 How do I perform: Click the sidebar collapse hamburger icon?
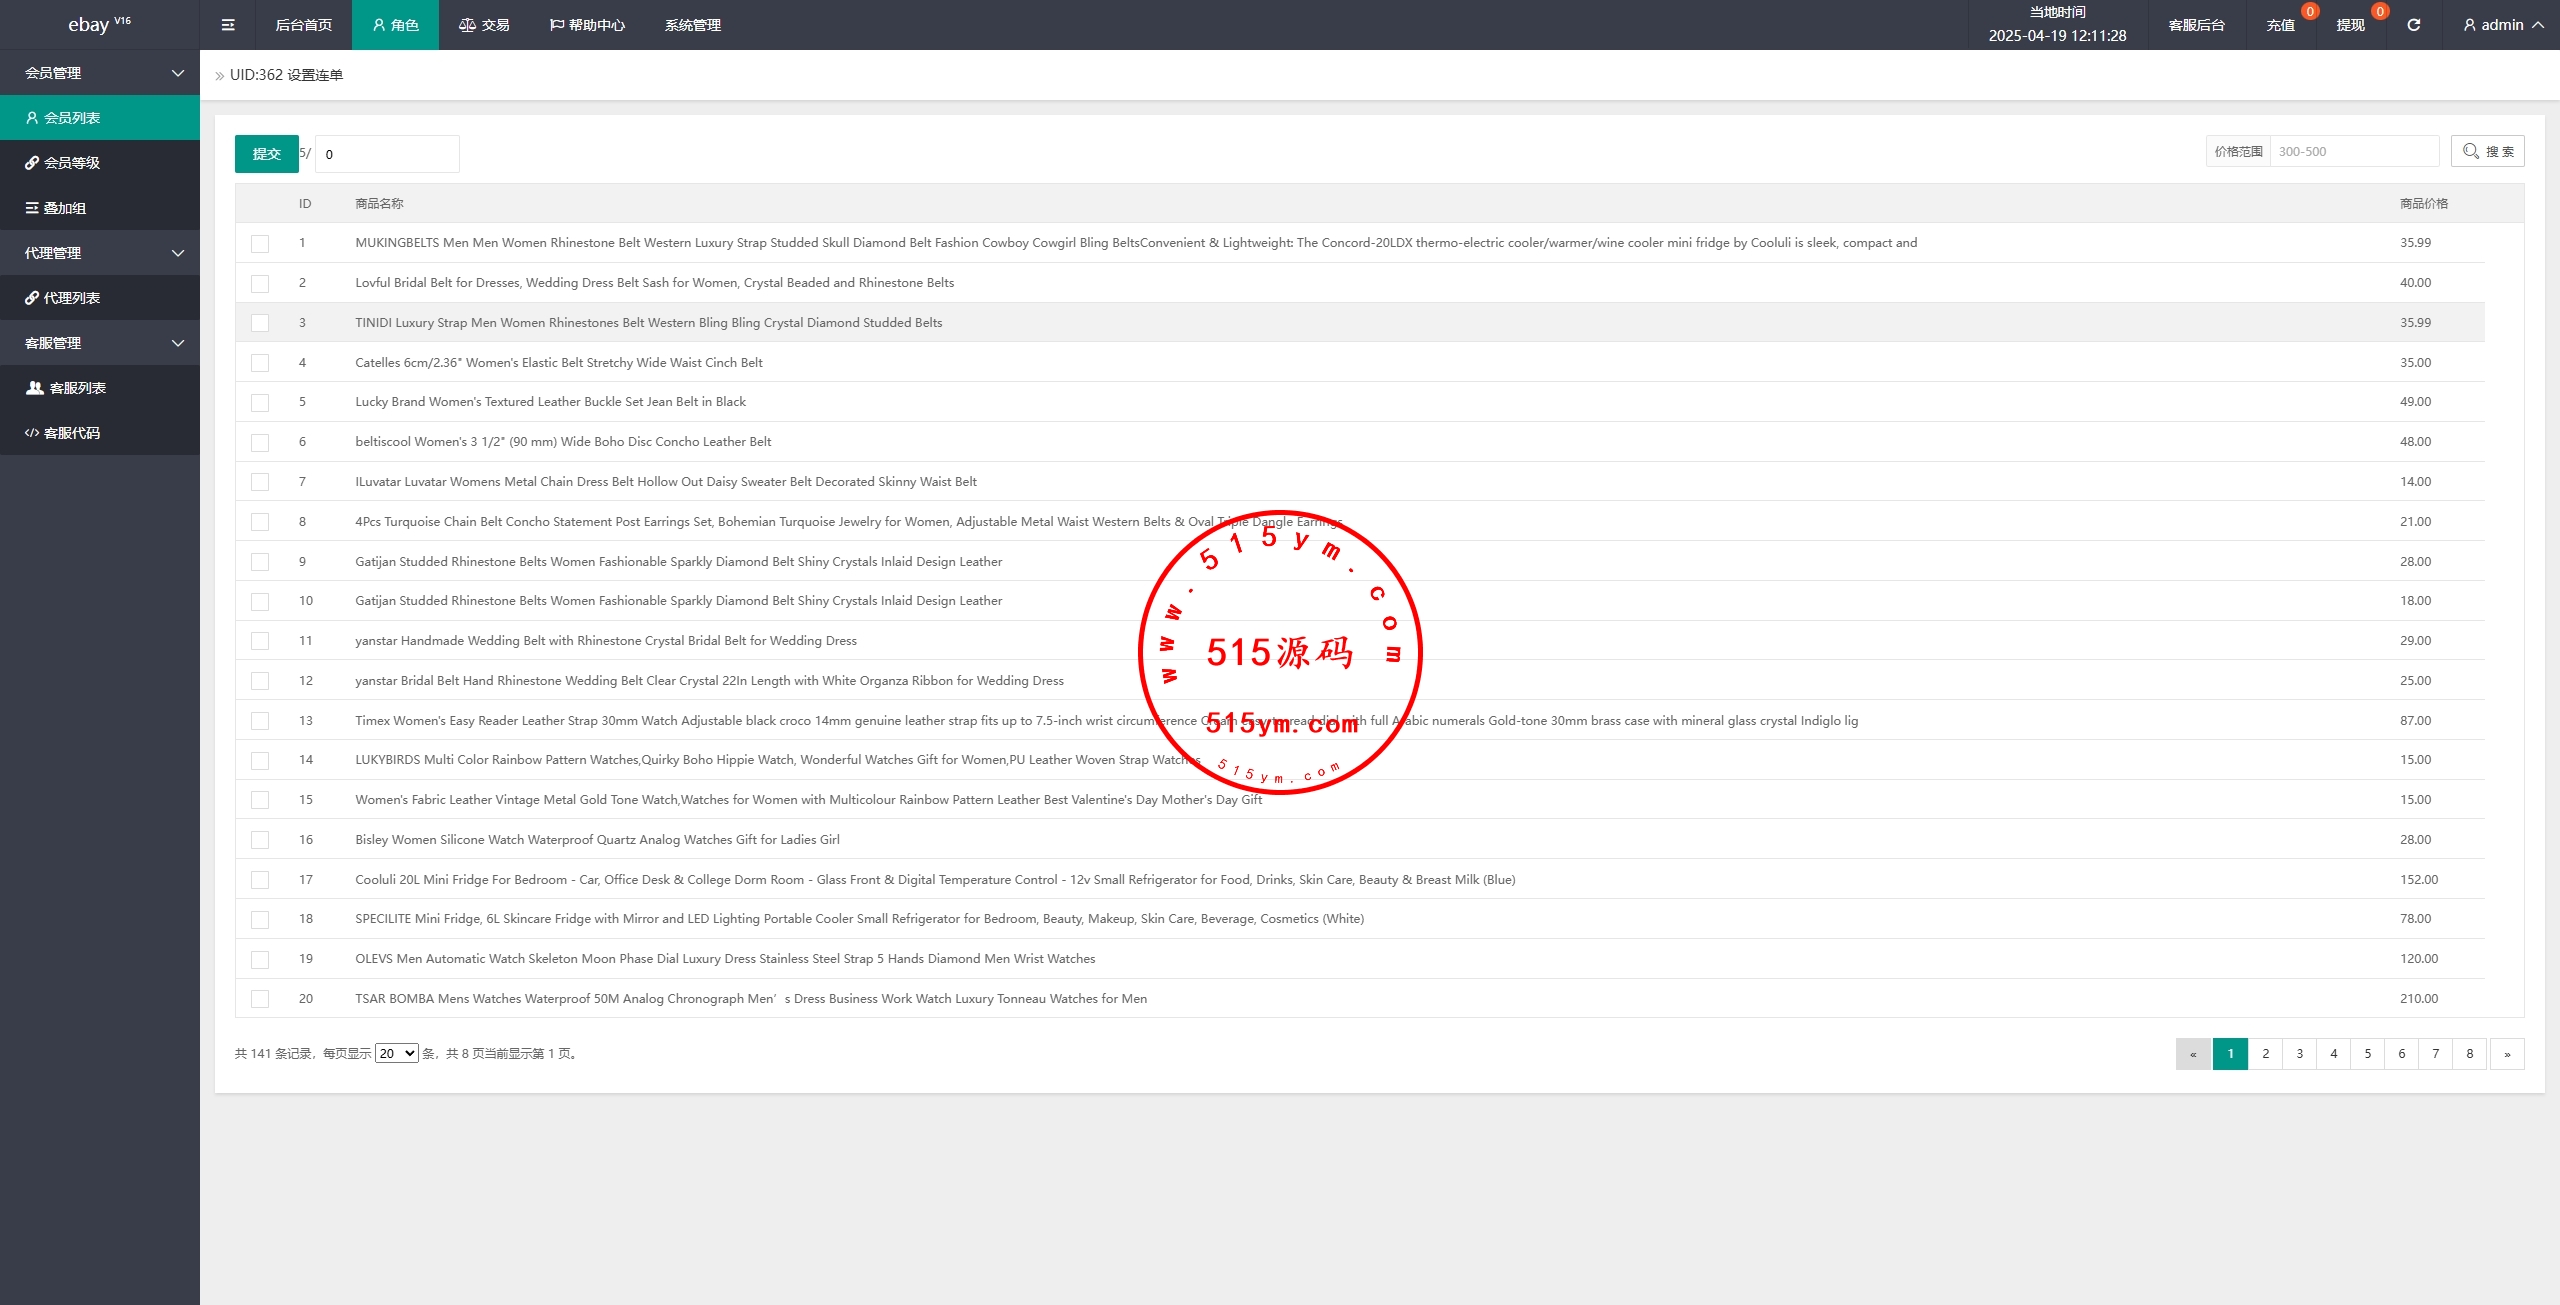pyautogui.click(x=228, y=25)
